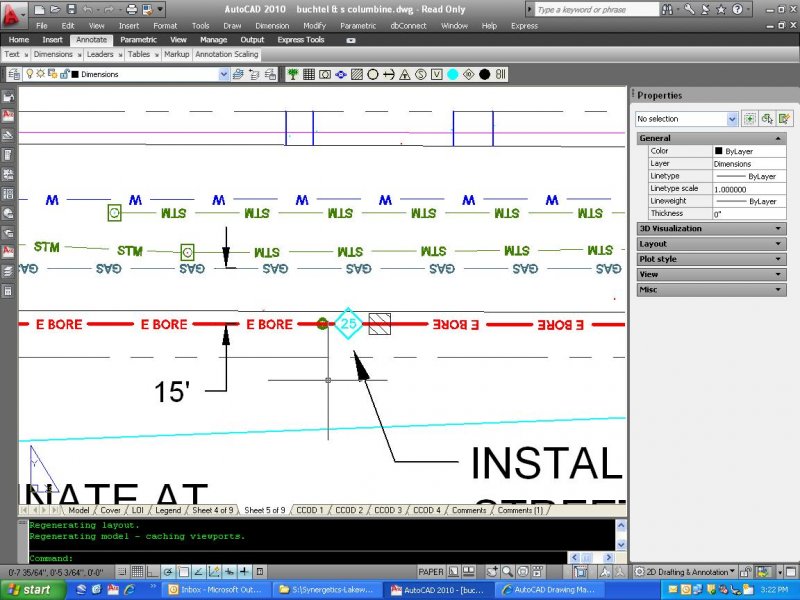The height and width of the screenshot is (600, 800).
Task: Collapse the General section in Properties
Action: (779, 138)
